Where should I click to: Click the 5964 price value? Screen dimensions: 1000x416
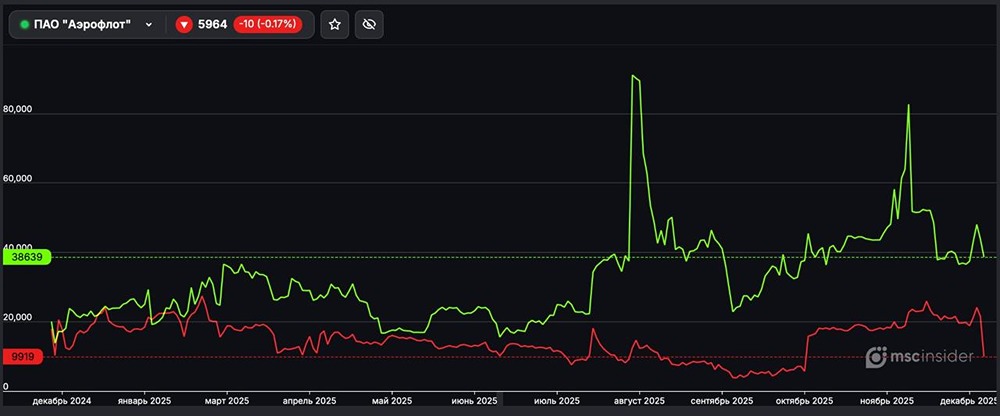tap(212, 24)
